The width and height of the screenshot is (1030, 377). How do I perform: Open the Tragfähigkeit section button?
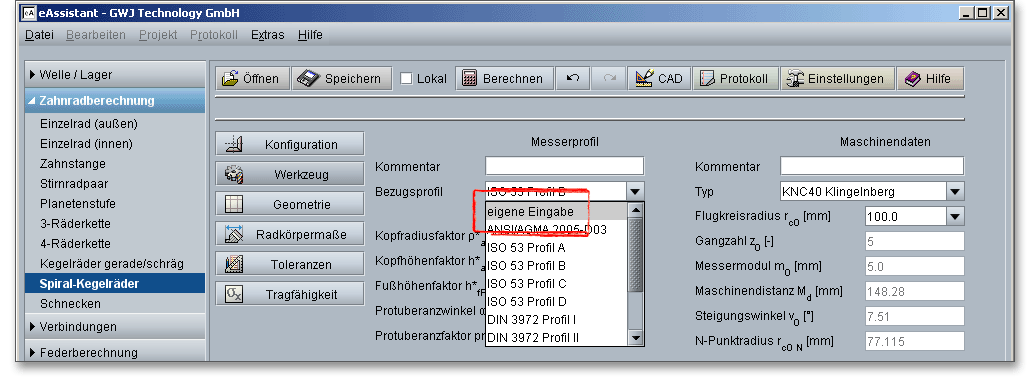290,294
